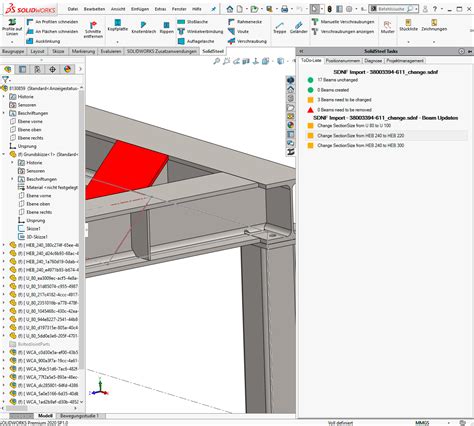This screenshot has width=474, height=426.
Task: Click the Print icon in the toolbar
Action: (x=284, y=9)
